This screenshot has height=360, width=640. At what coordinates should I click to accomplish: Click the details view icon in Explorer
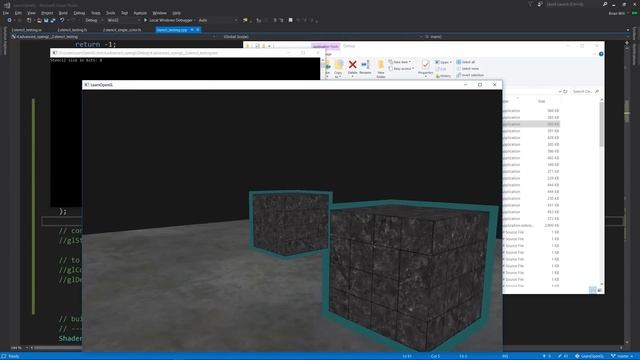point(592,290)
